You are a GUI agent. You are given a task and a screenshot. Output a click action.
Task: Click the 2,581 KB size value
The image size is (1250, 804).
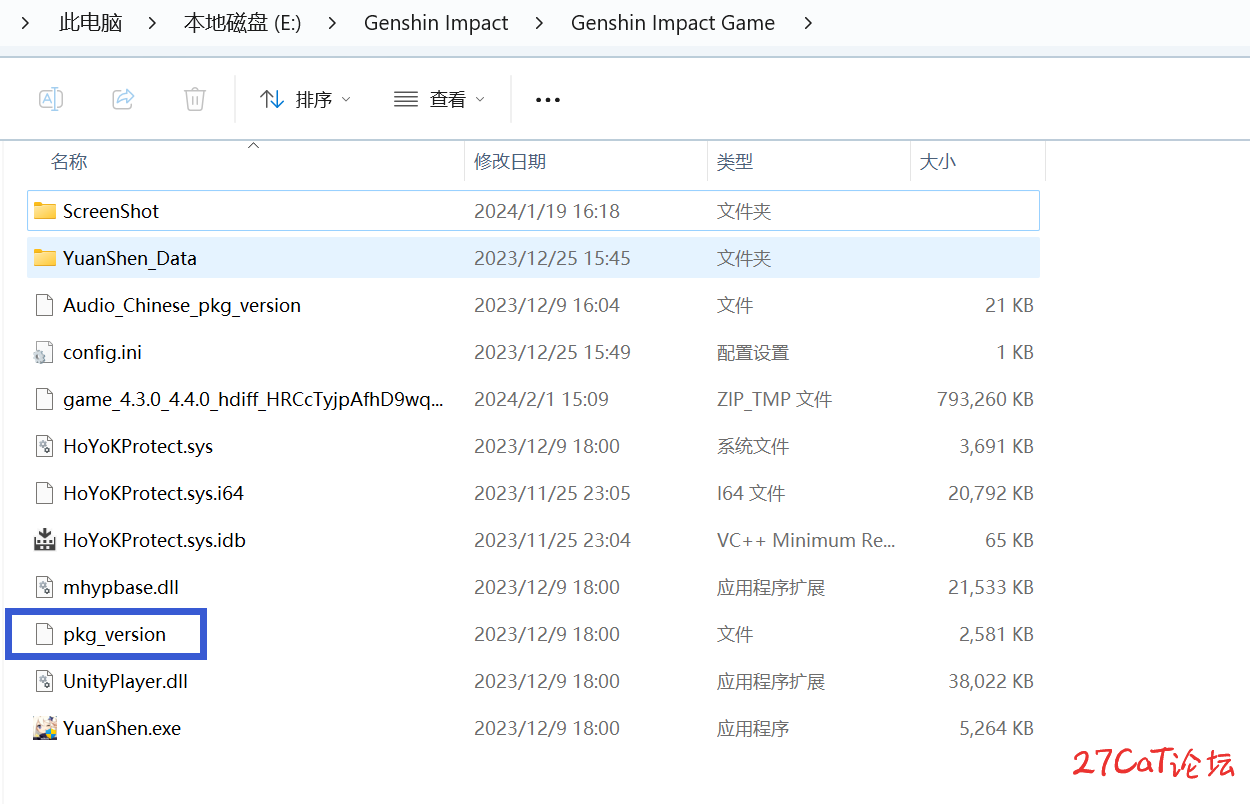996,634
